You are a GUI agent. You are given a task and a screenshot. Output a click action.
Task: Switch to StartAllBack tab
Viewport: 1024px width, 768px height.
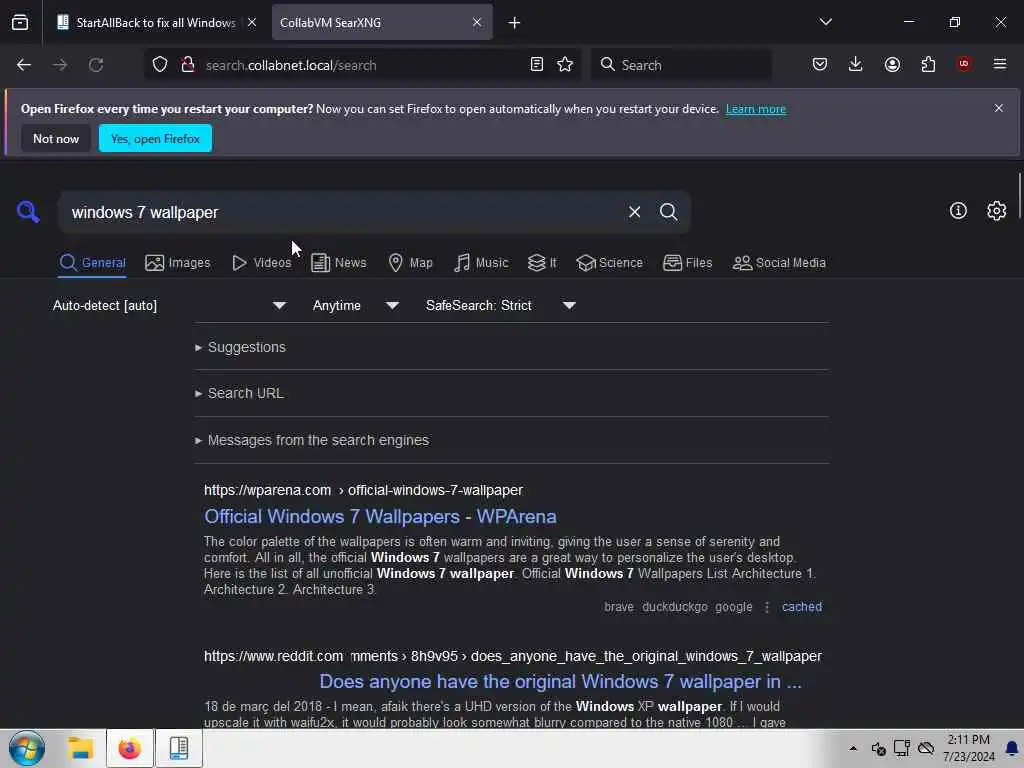tap(155, 22)
